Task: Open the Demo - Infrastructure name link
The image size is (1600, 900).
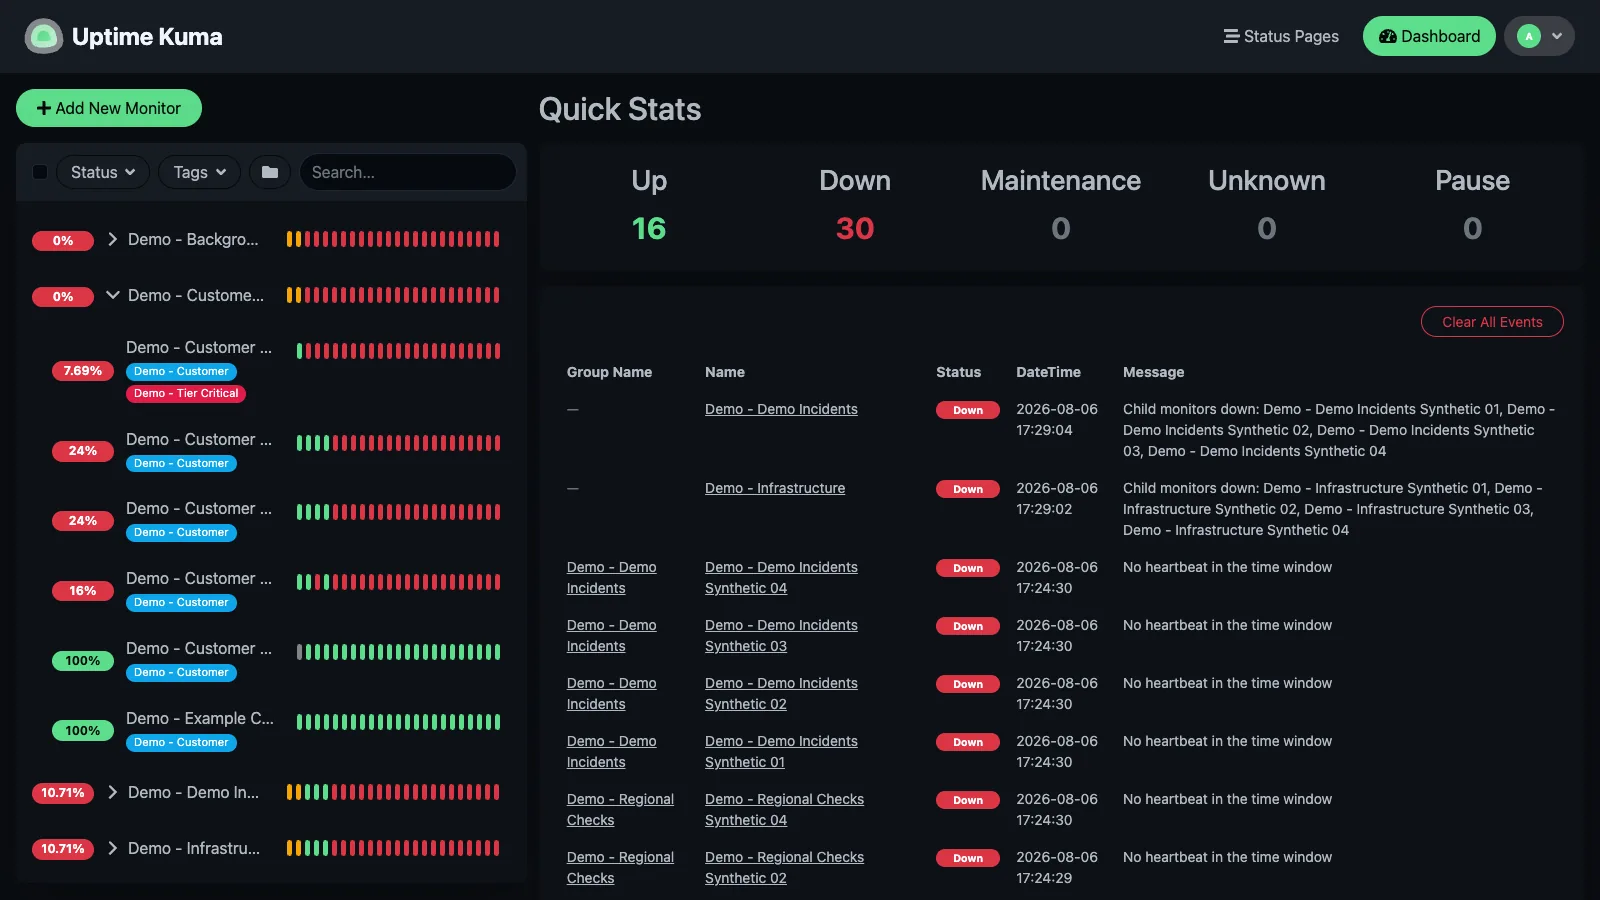Action: (775, 488)
